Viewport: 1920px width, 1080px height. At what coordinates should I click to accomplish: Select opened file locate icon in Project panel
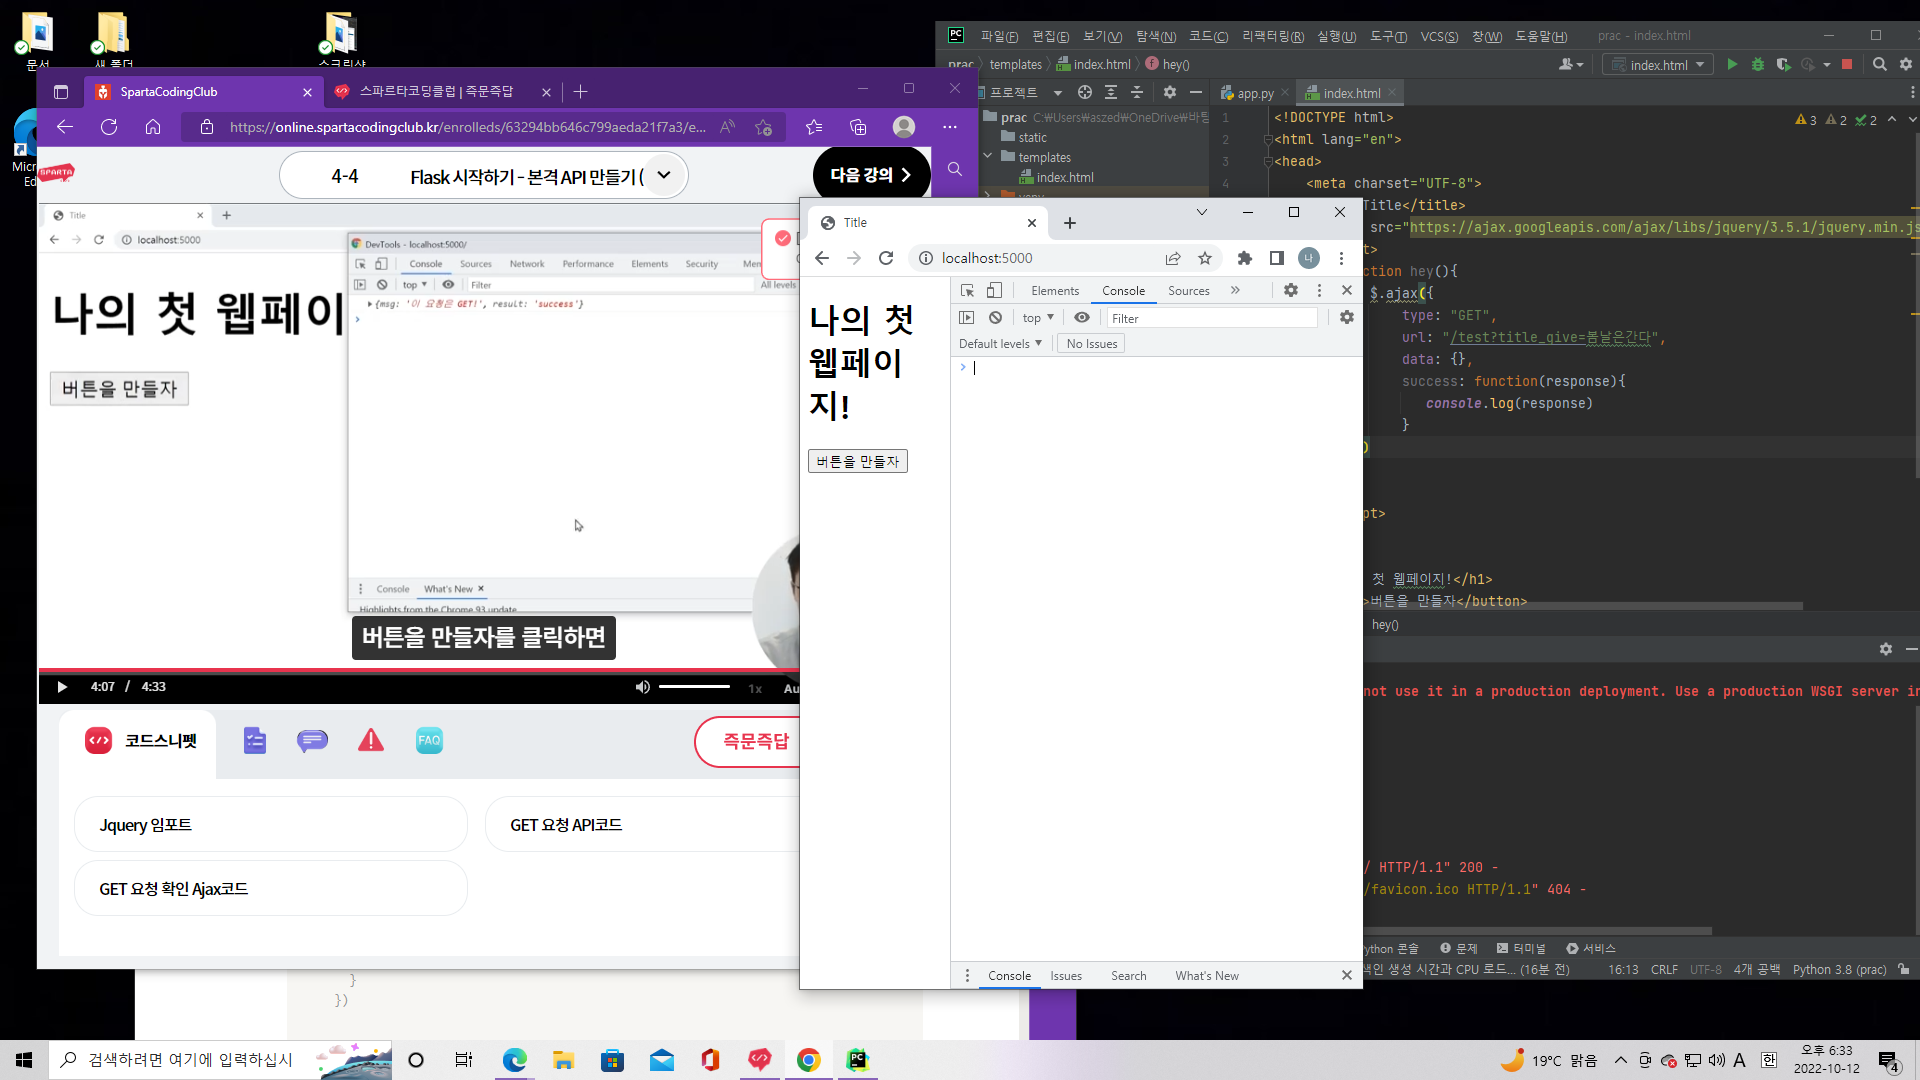(1085, 92)
